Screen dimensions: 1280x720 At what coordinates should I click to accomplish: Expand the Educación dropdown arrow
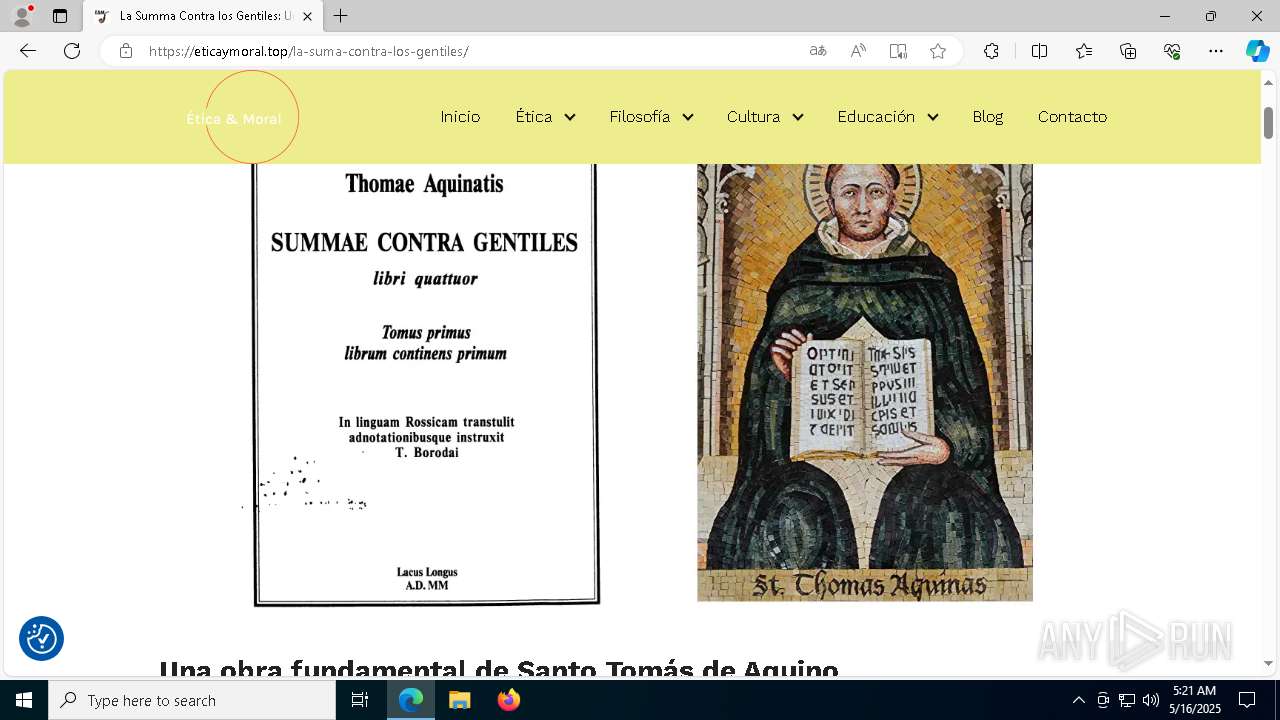pos(933,117)
